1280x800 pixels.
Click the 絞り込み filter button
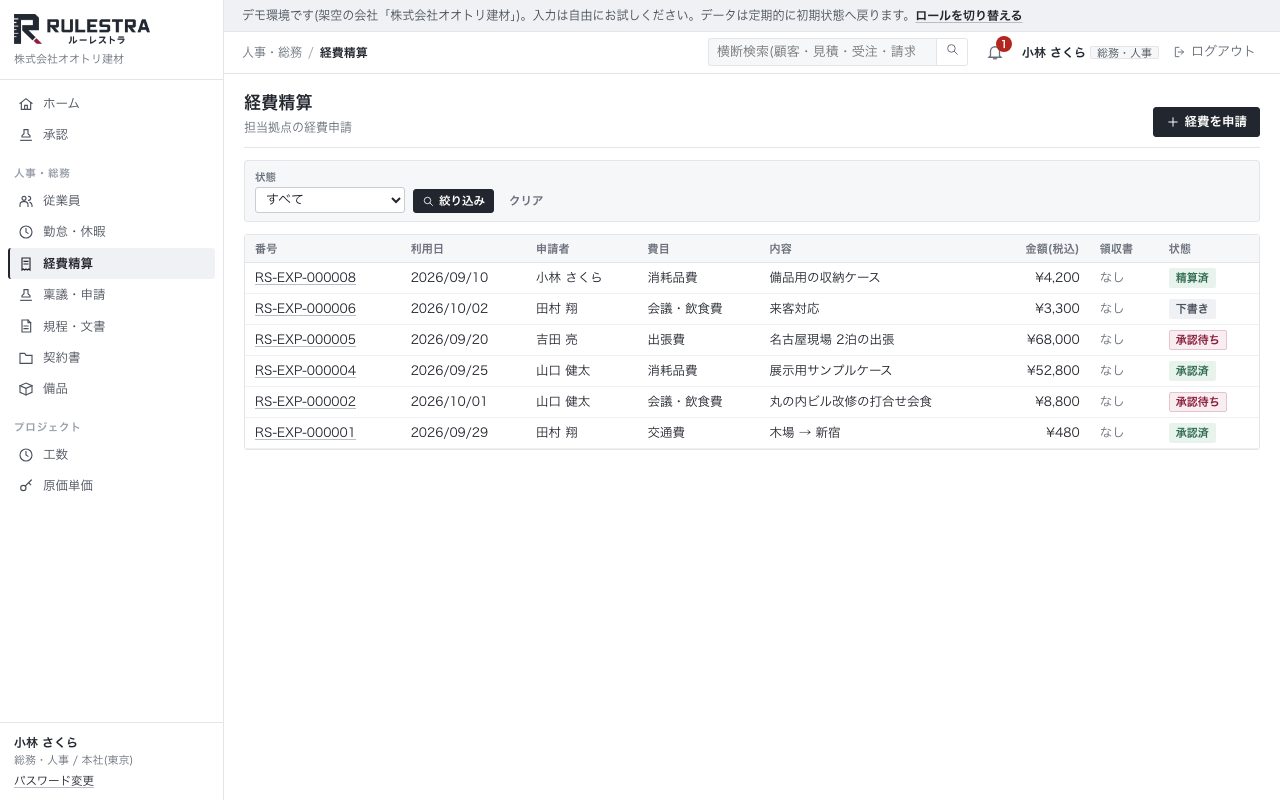click(453, 201)
